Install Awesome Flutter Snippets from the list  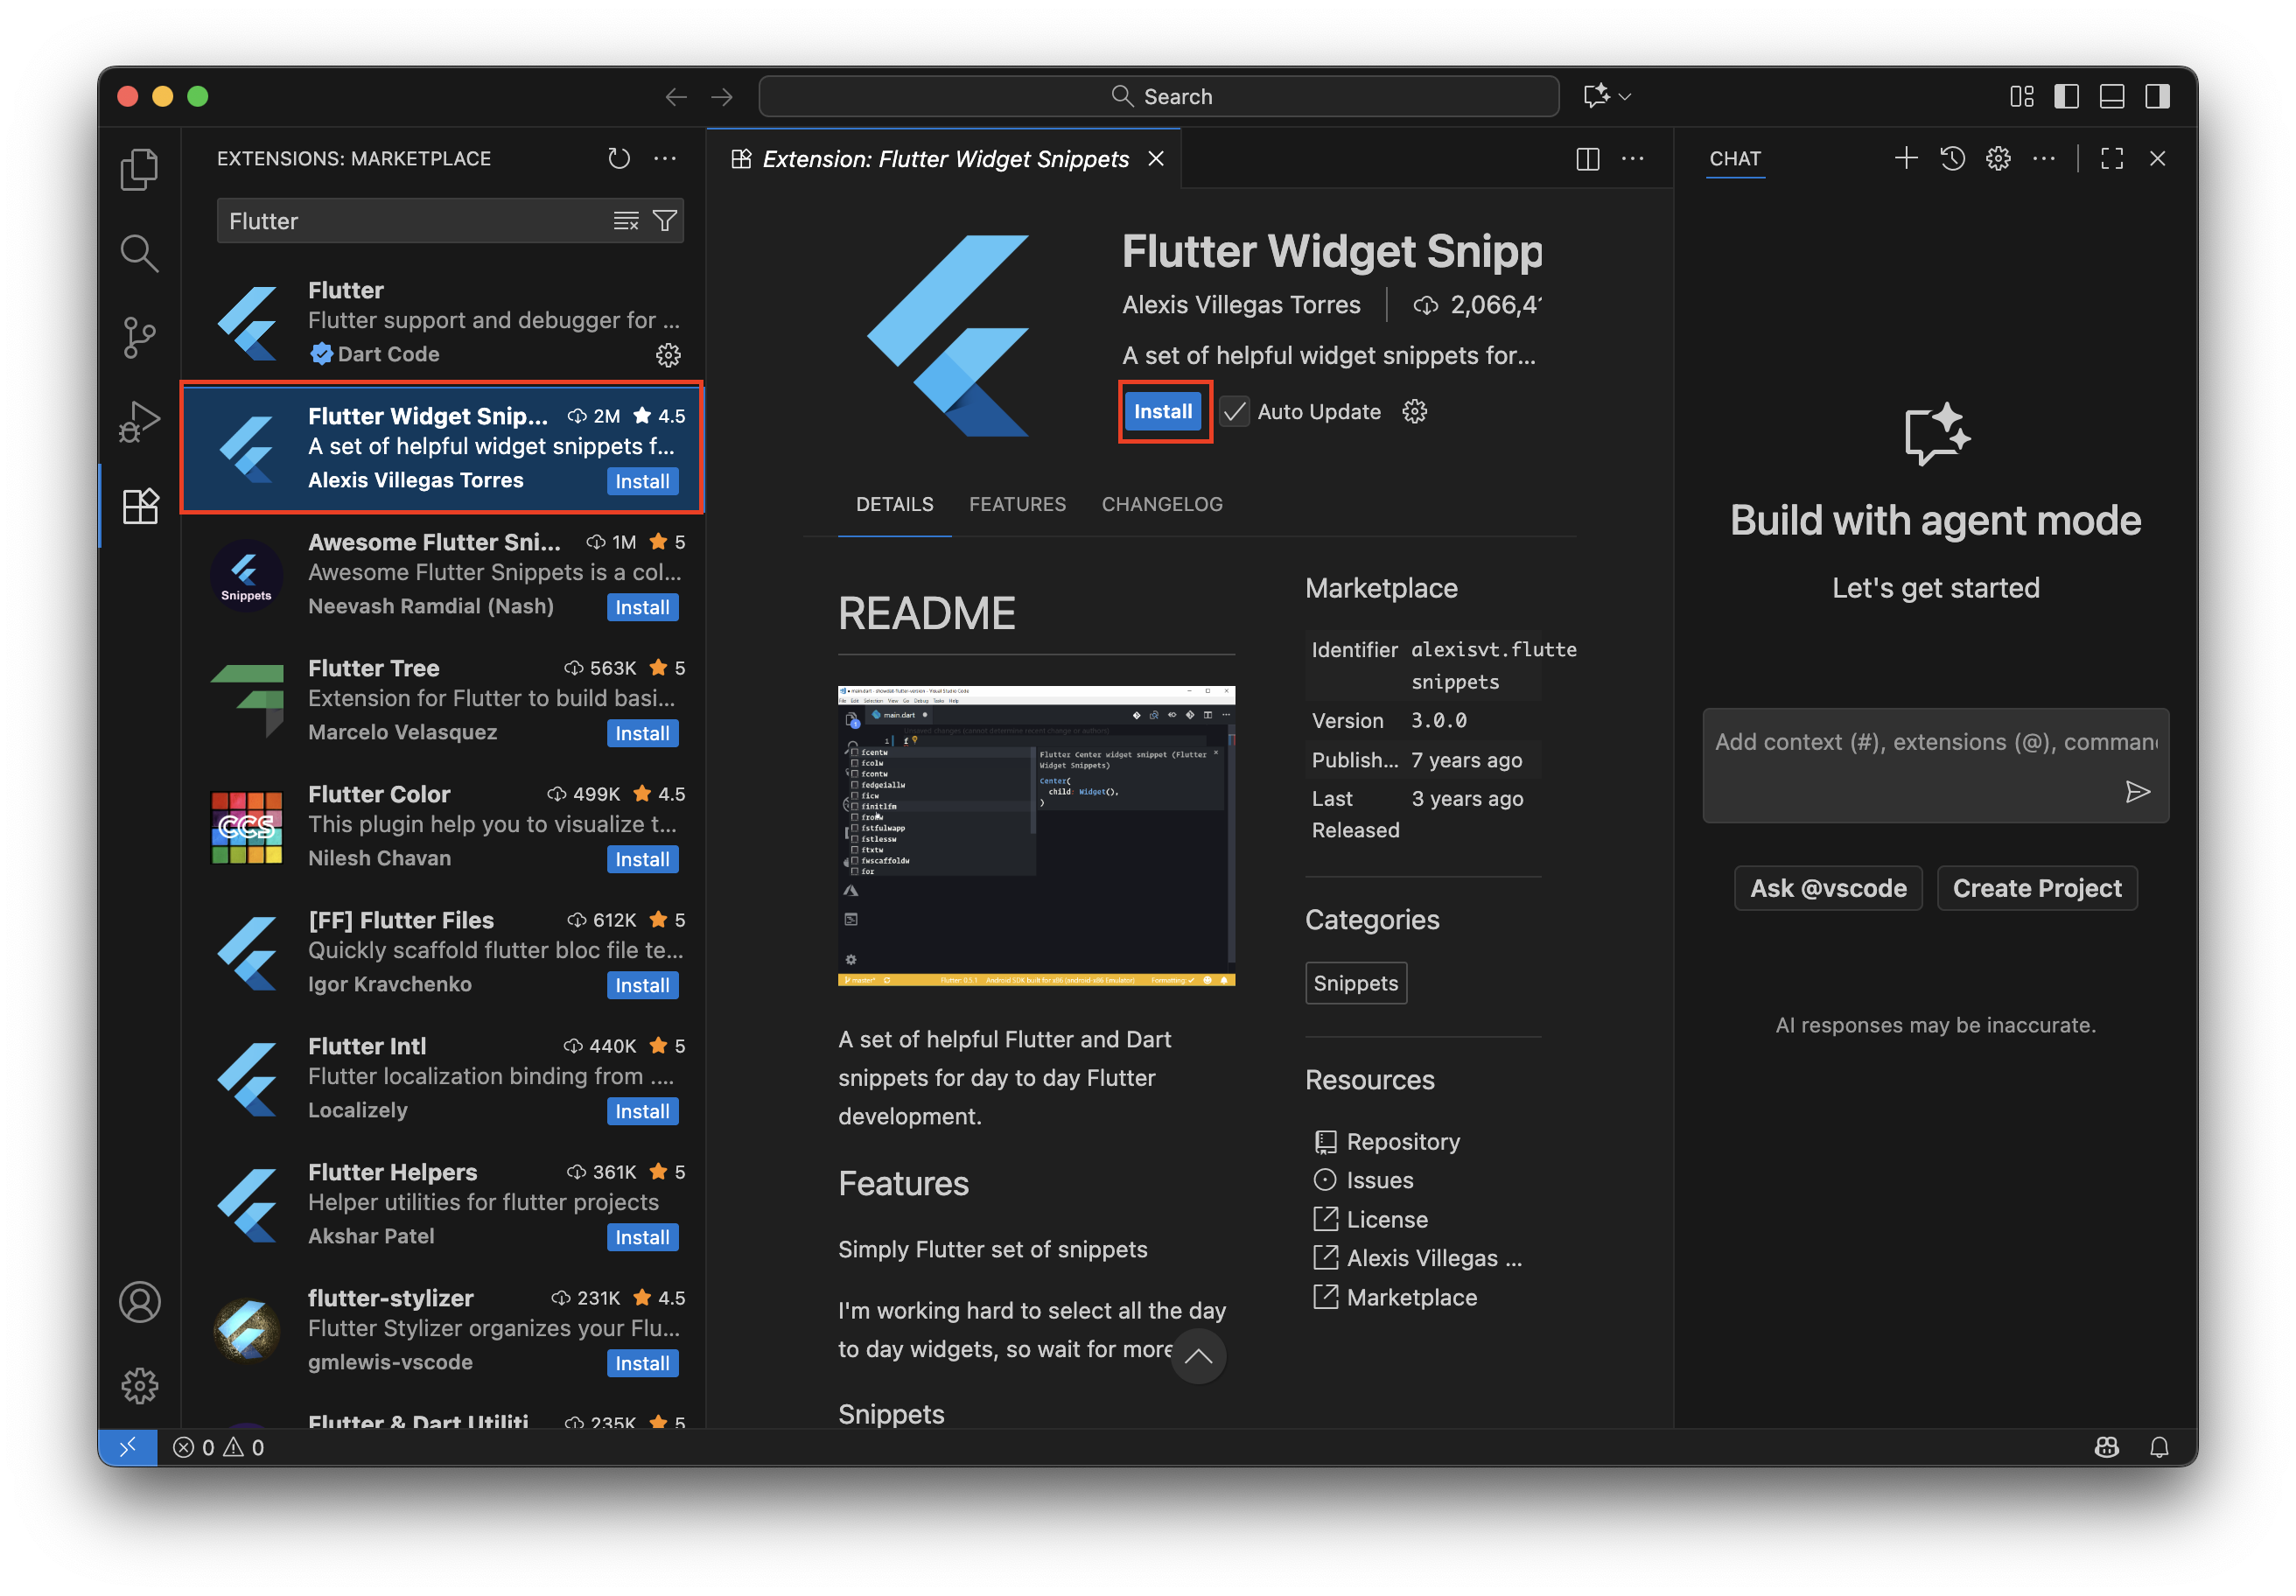tap(642, 607)
